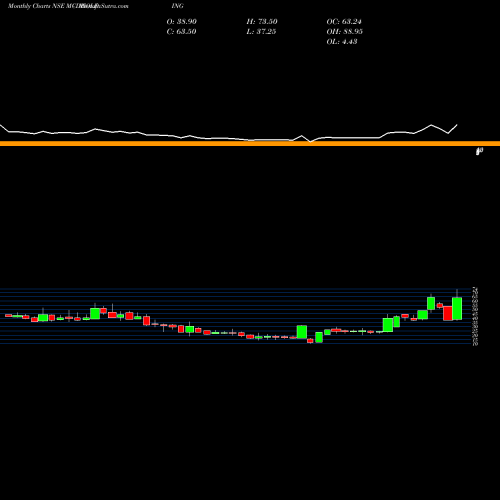Screen dimensions: 500x500
Task: Click the 'Monthly Charts NSE' title text
Action: (x=36, y=6)
